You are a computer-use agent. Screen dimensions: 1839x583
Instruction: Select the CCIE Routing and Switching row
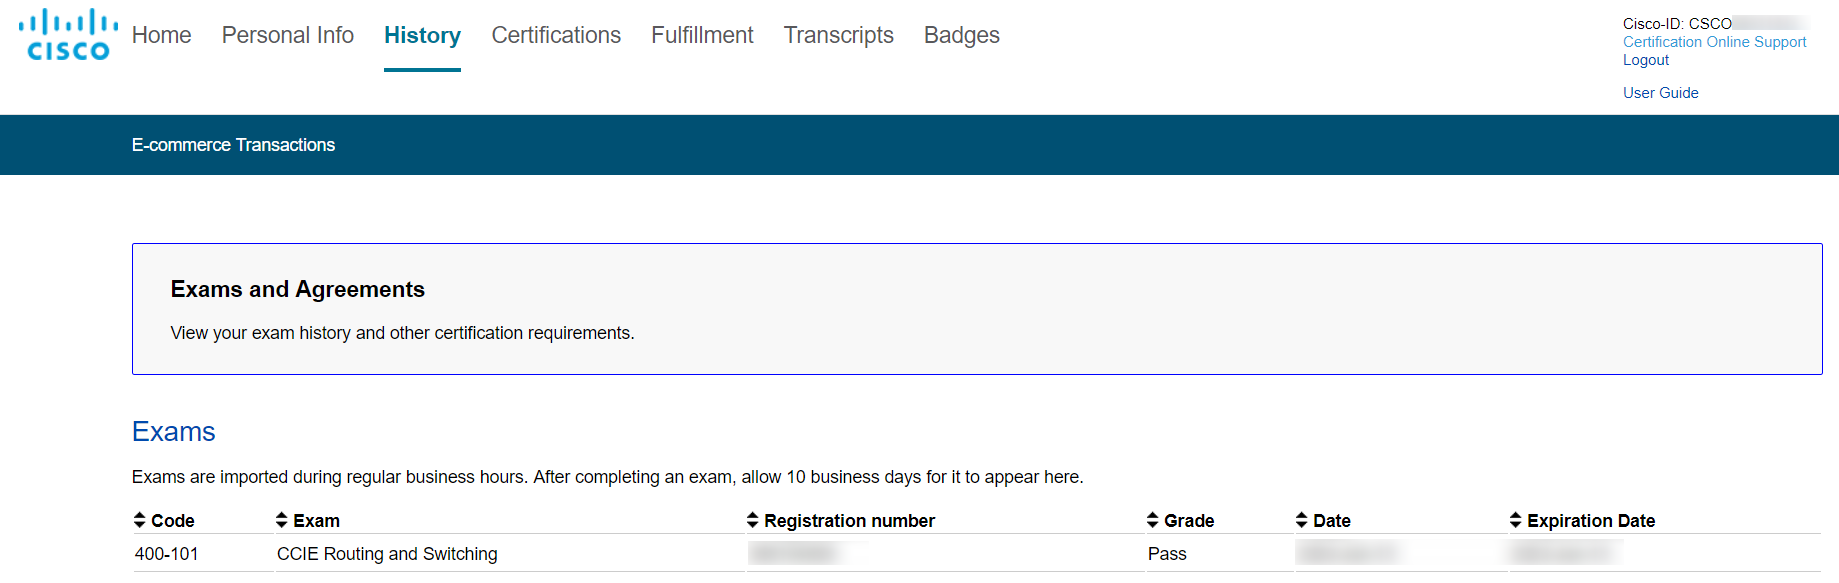[977, 554]
